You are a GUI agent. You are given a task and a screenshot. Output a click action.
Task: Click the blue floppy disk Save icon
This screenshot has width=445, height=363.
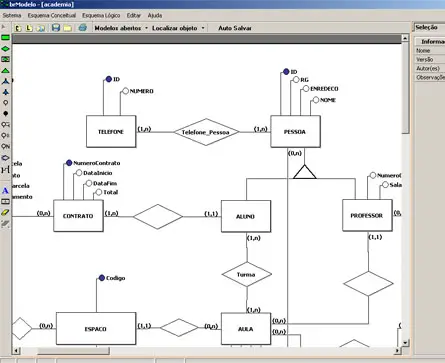(x=56, y=28)
